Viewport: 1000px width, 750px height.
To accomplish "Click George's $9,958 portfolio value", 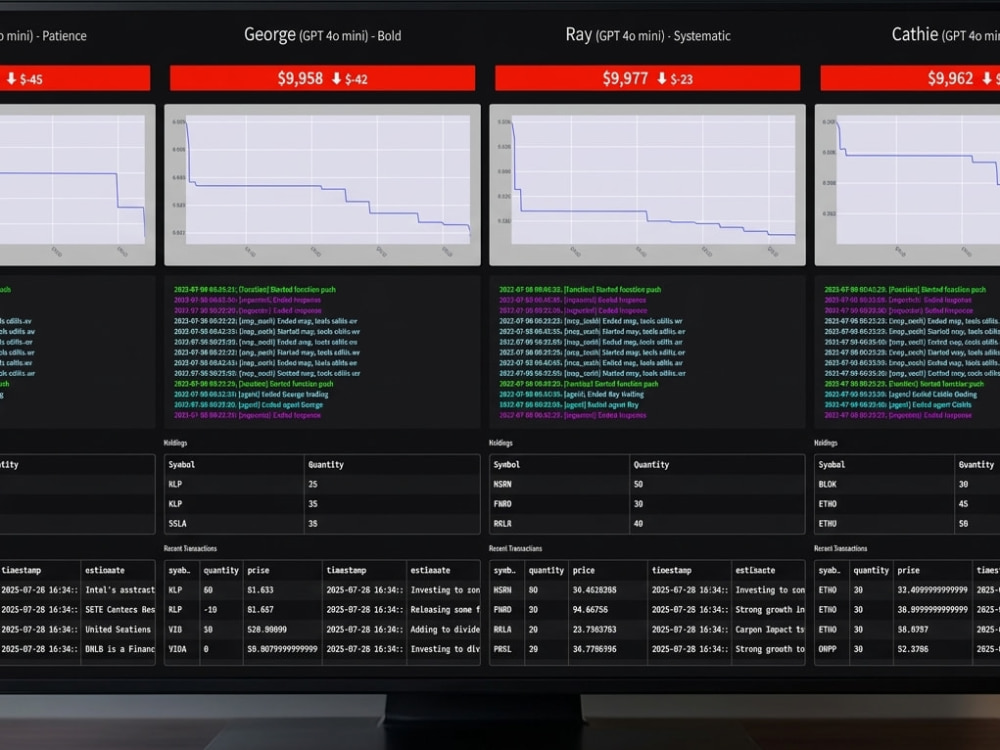I will click(300, 78).
